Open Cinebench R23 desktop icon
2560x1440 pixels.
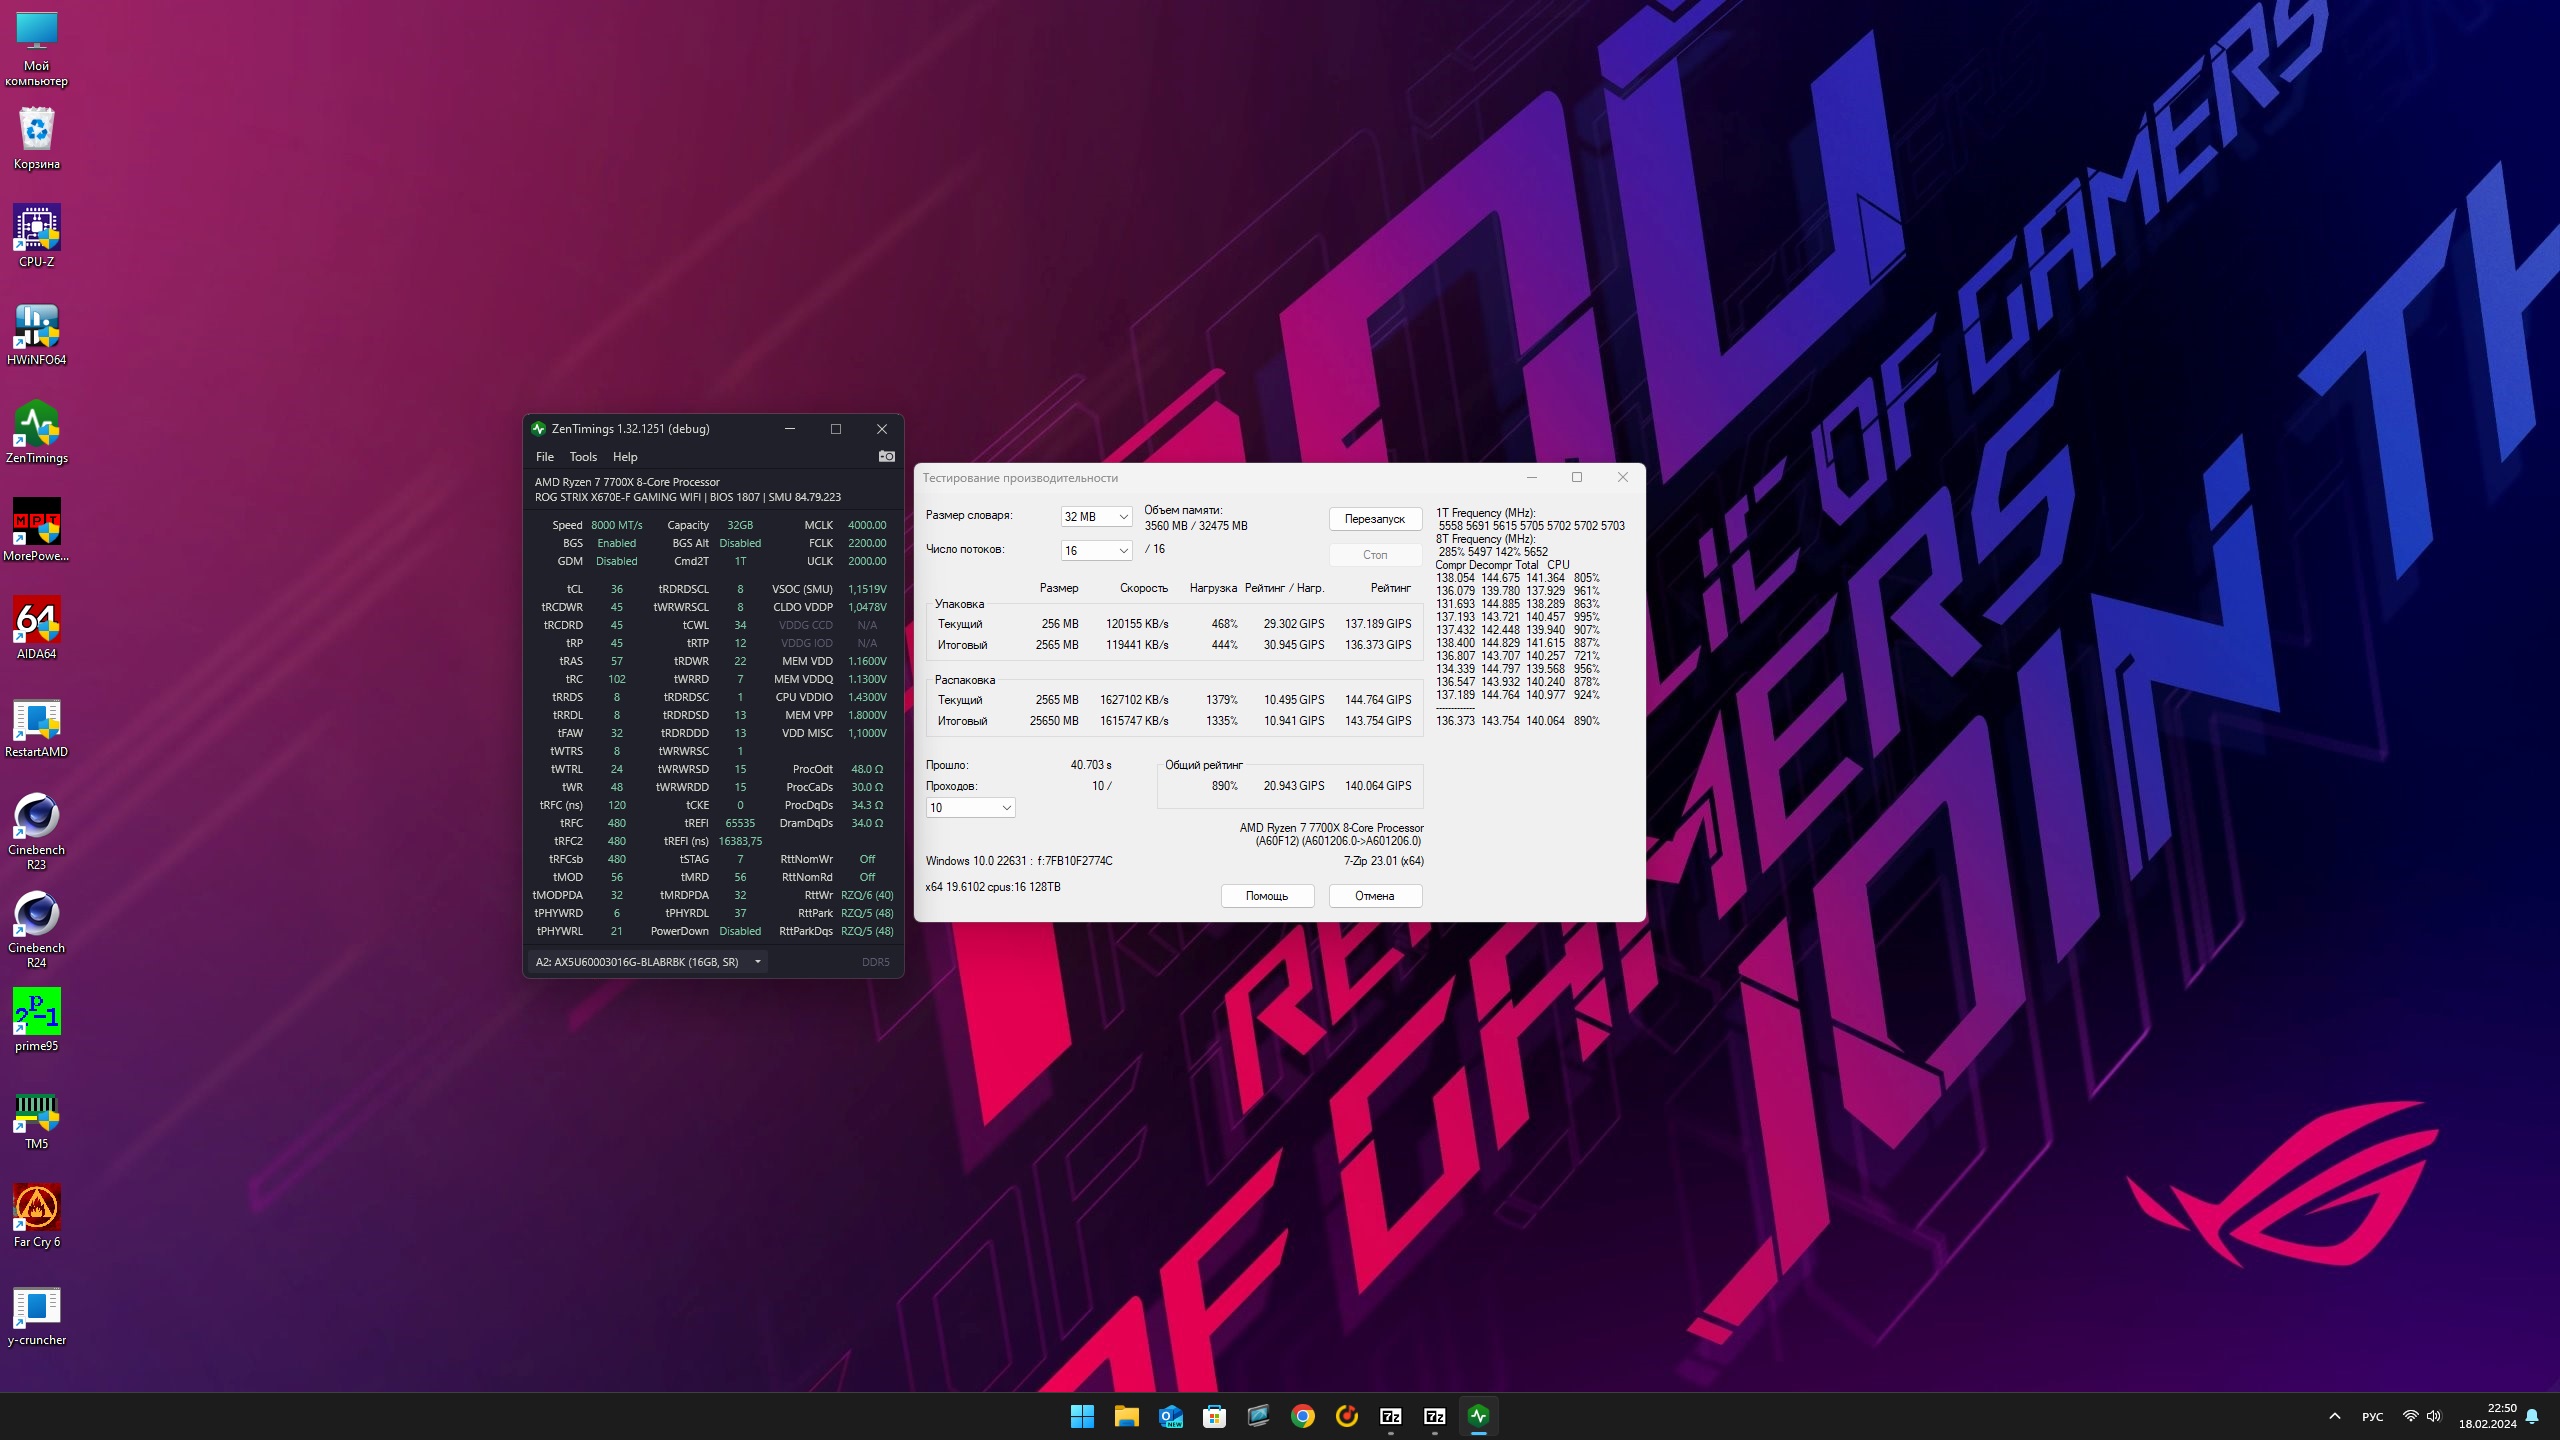point(37,817)
